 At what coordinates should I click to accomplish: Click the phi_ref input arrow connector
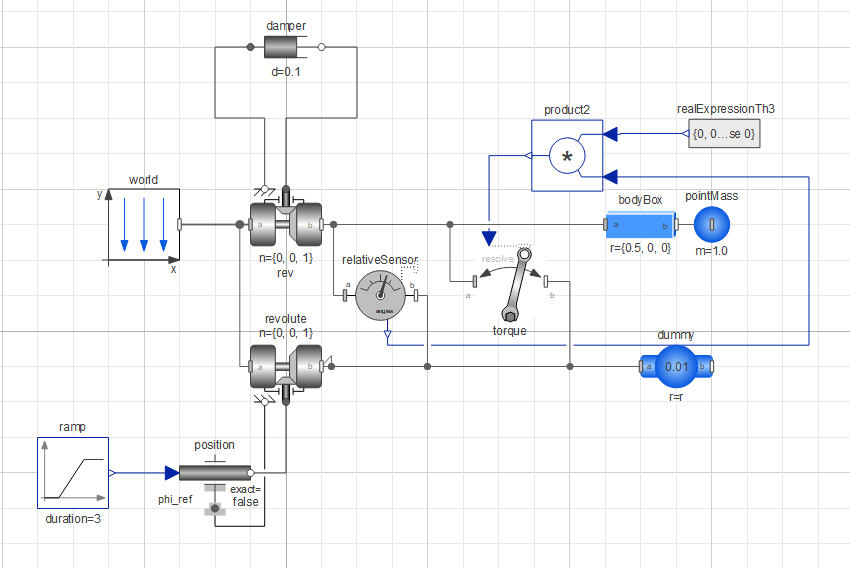coord(172,473)
